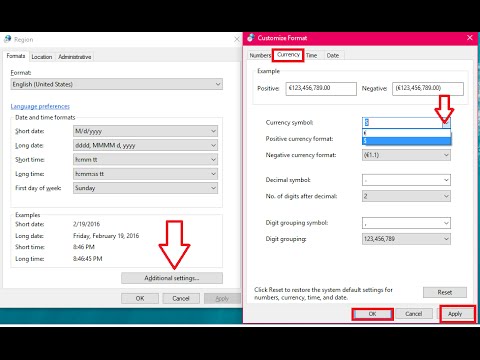This screenshot has width=480, height=360.
Task: Open the First day of week dropdown
Action: (145, 188)
